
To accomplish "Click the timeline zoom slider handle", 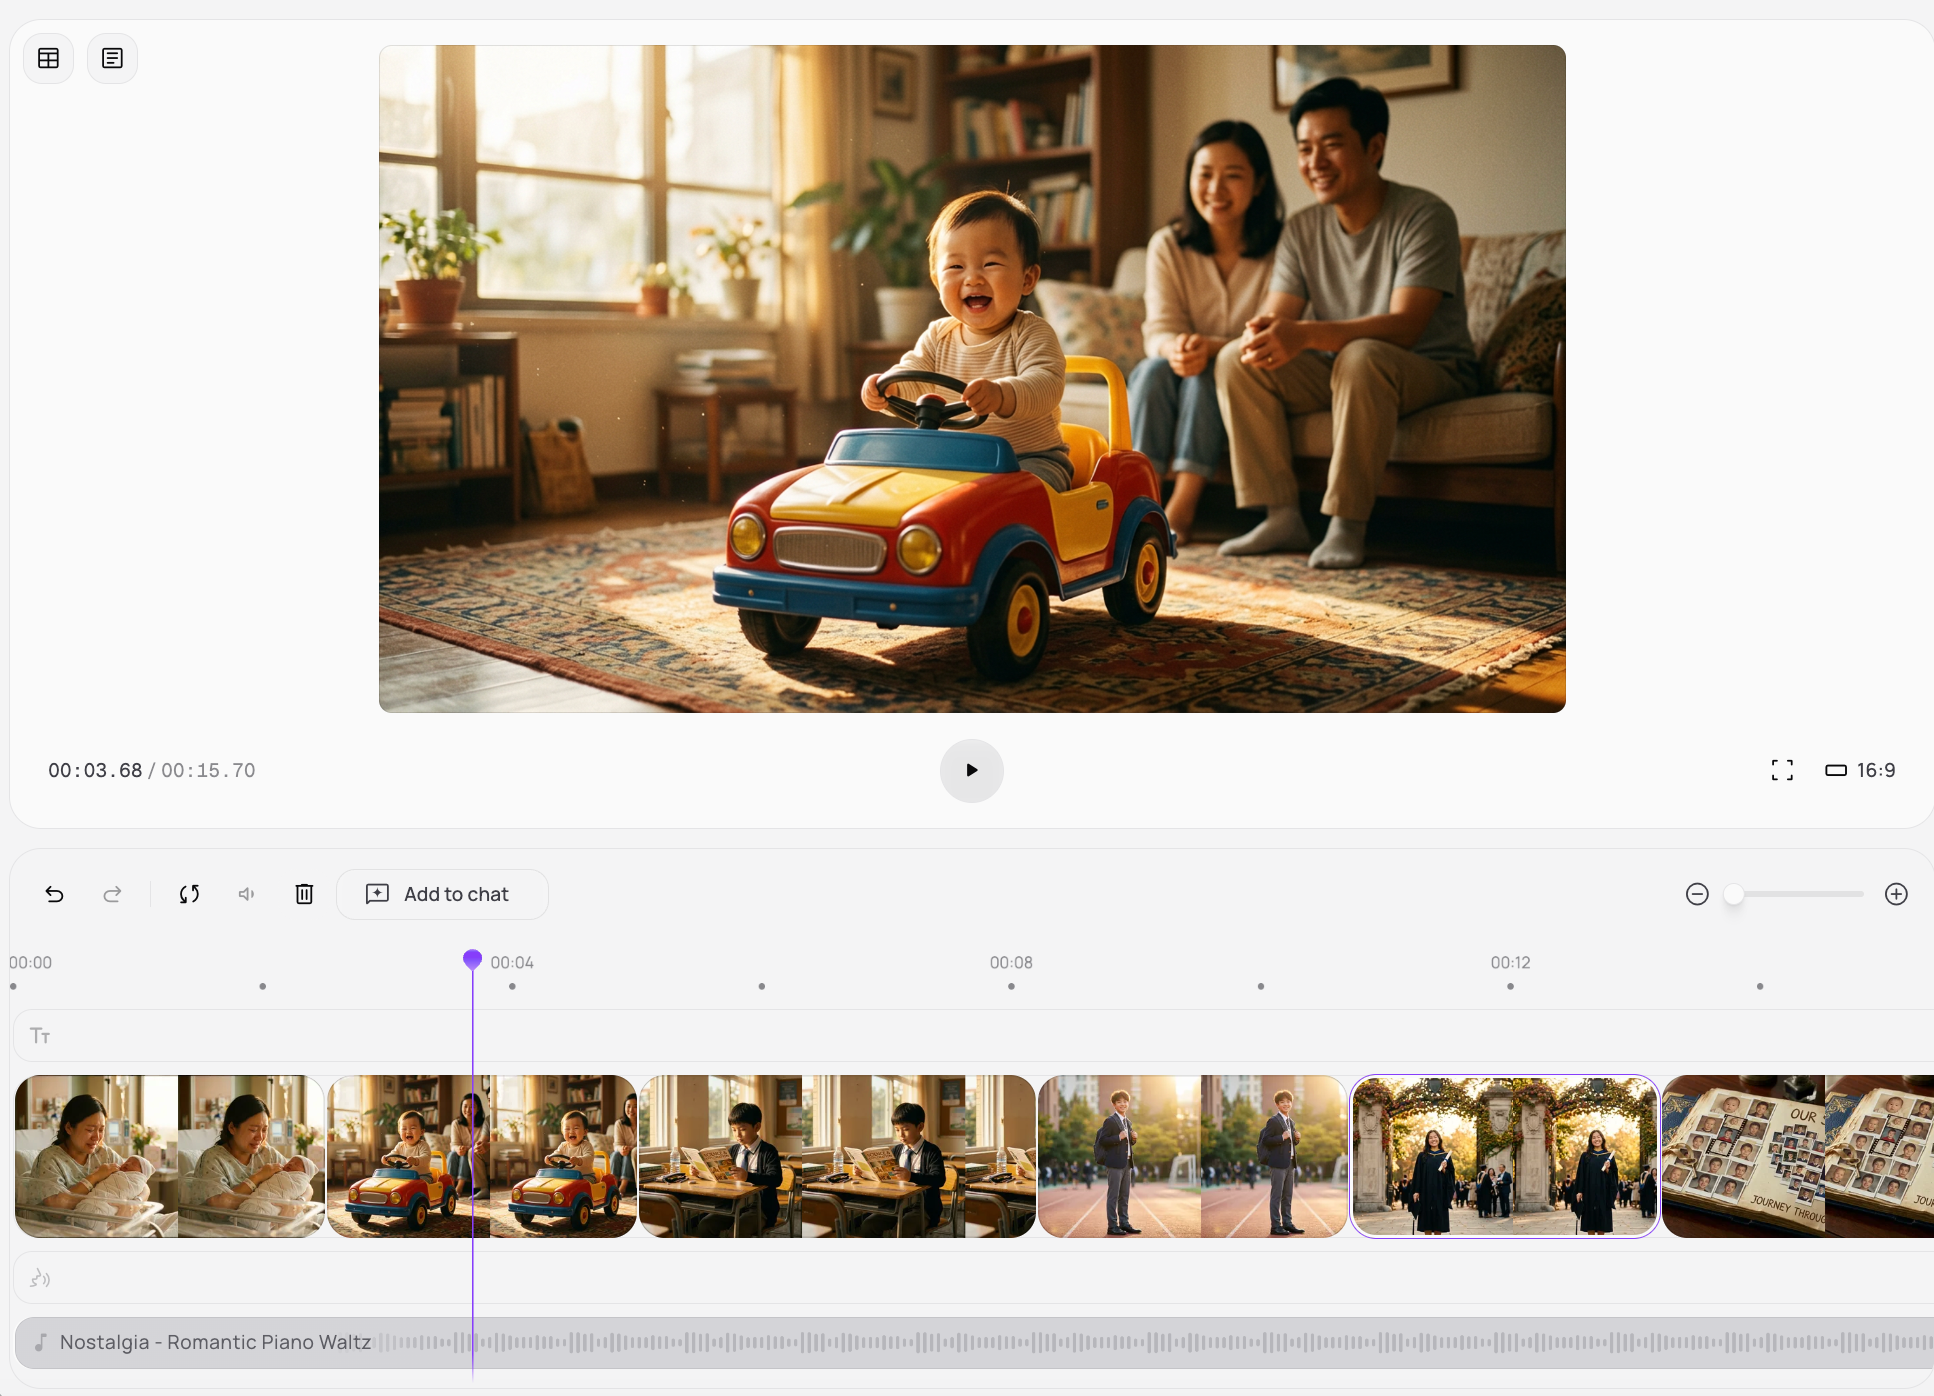I will (1734, 894).
